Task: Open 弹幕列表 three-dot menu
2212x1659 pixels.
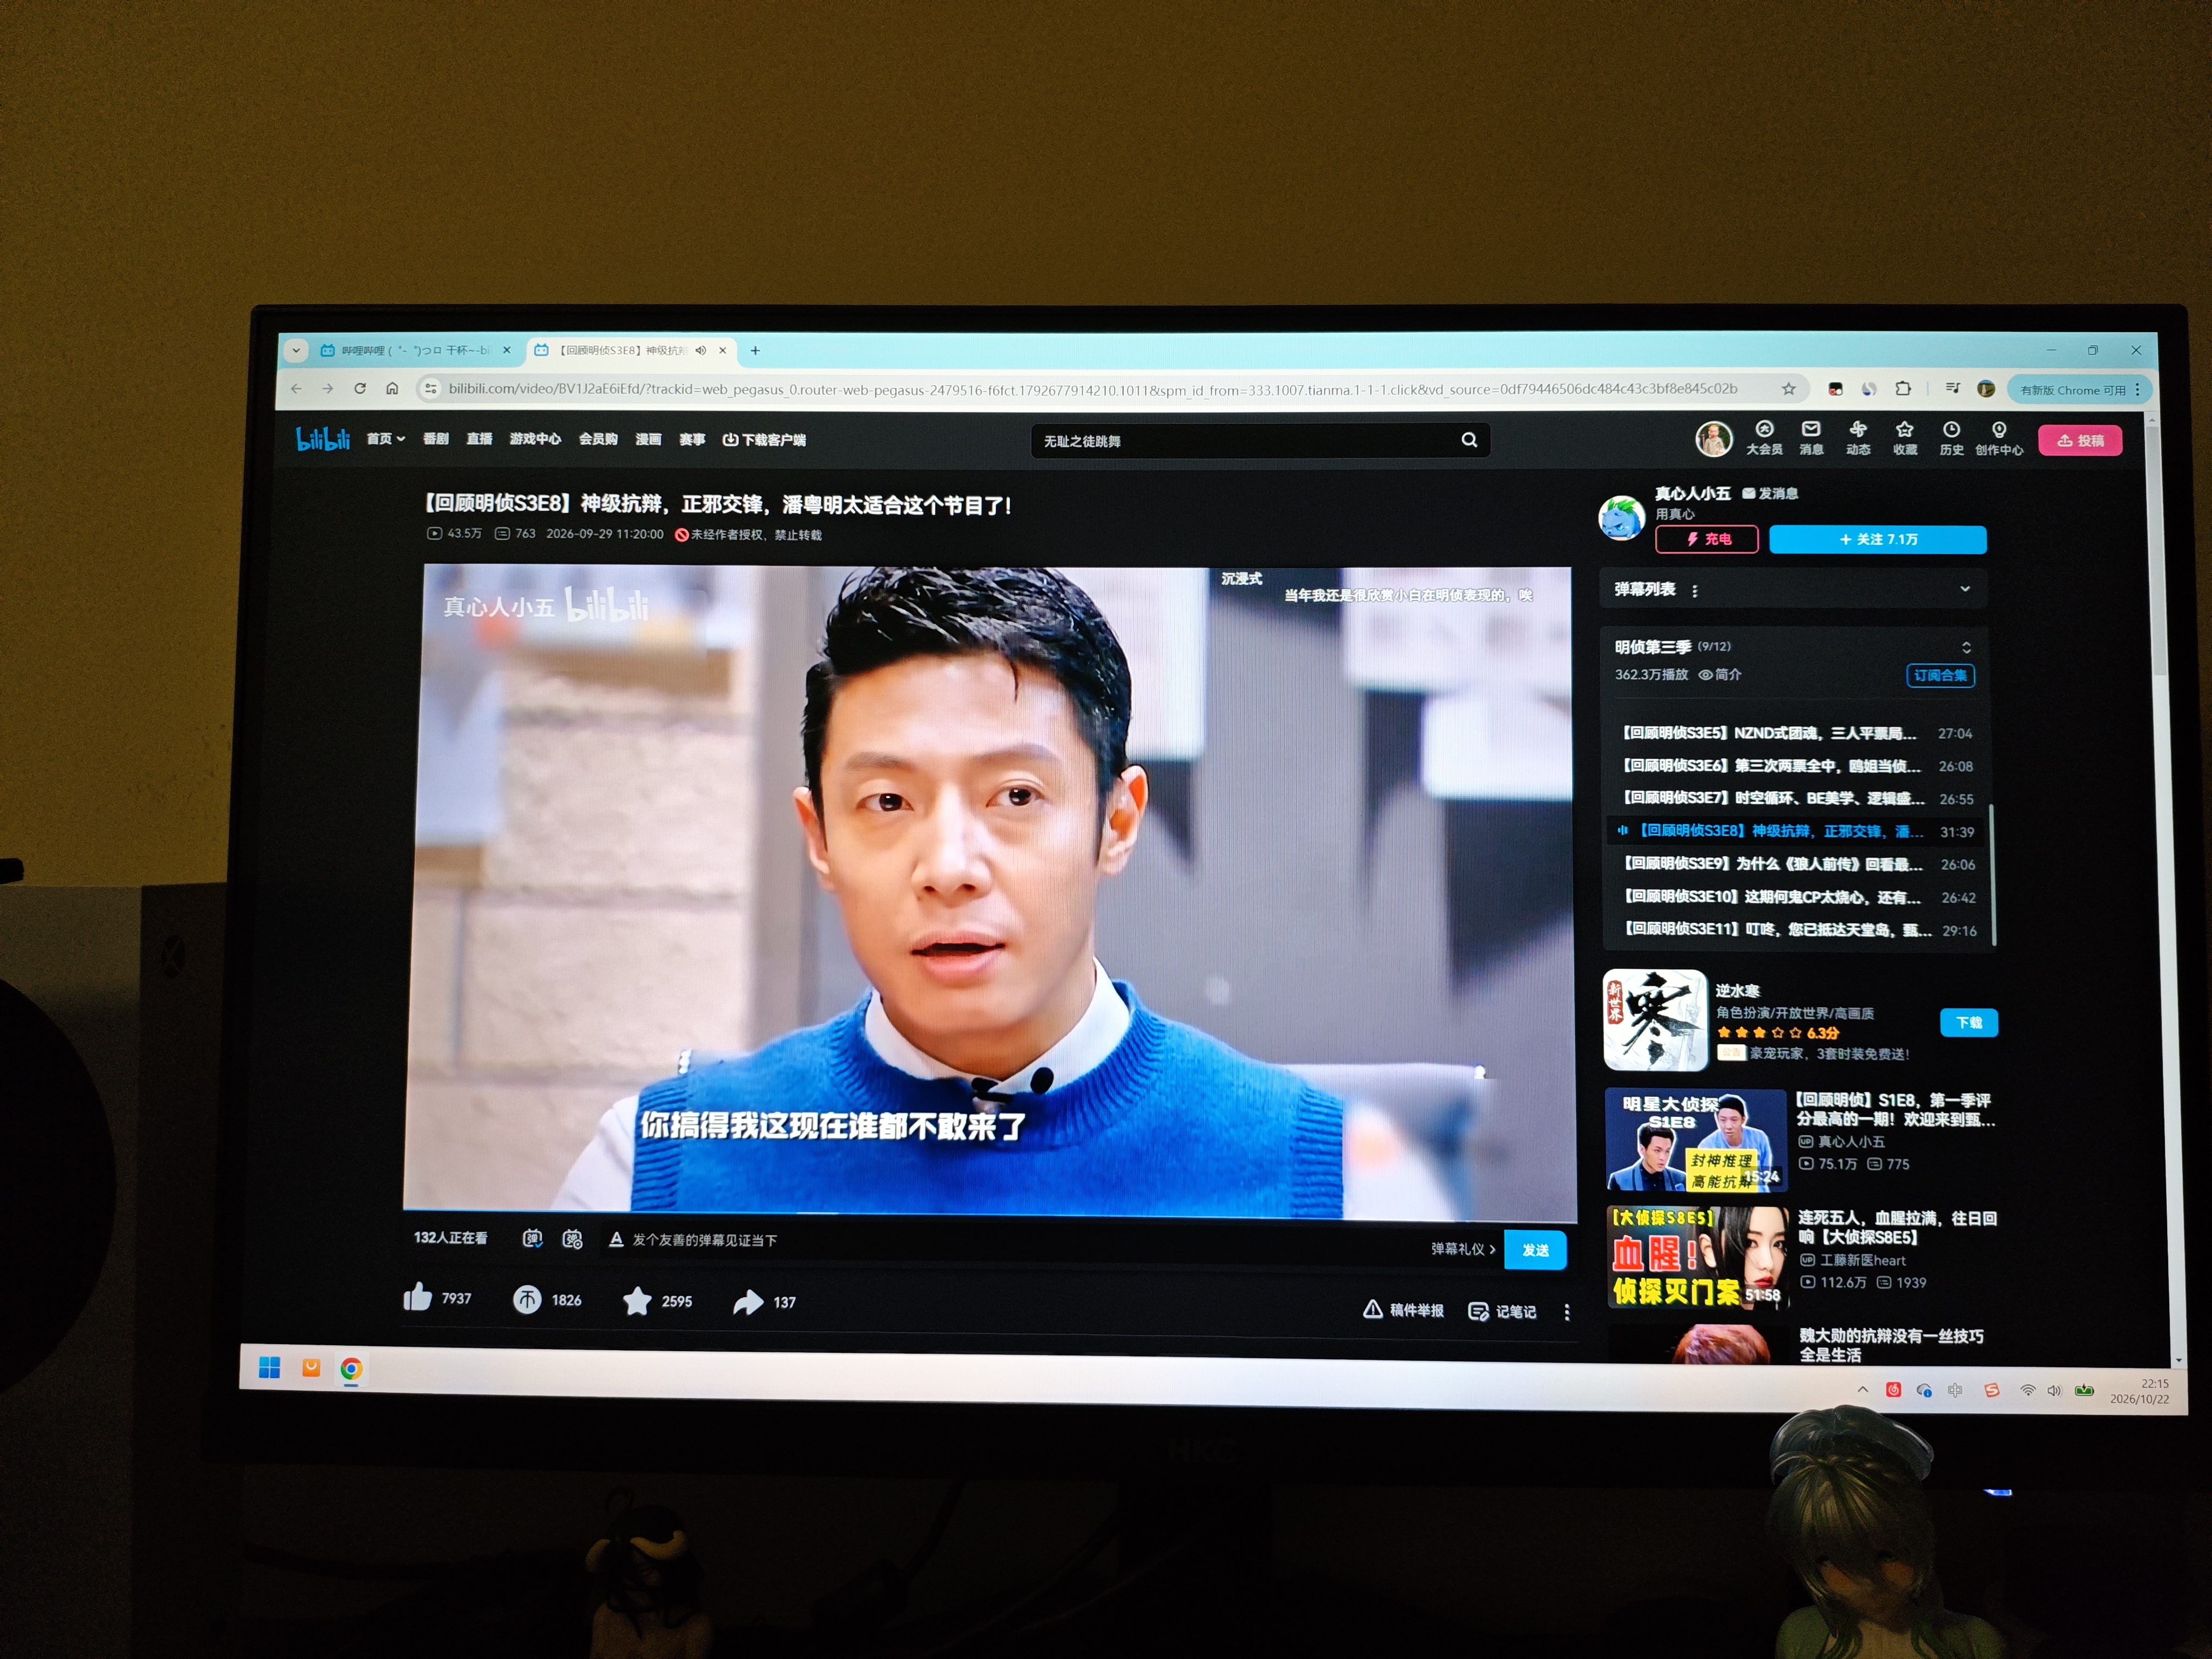Action: (1694, 591)
